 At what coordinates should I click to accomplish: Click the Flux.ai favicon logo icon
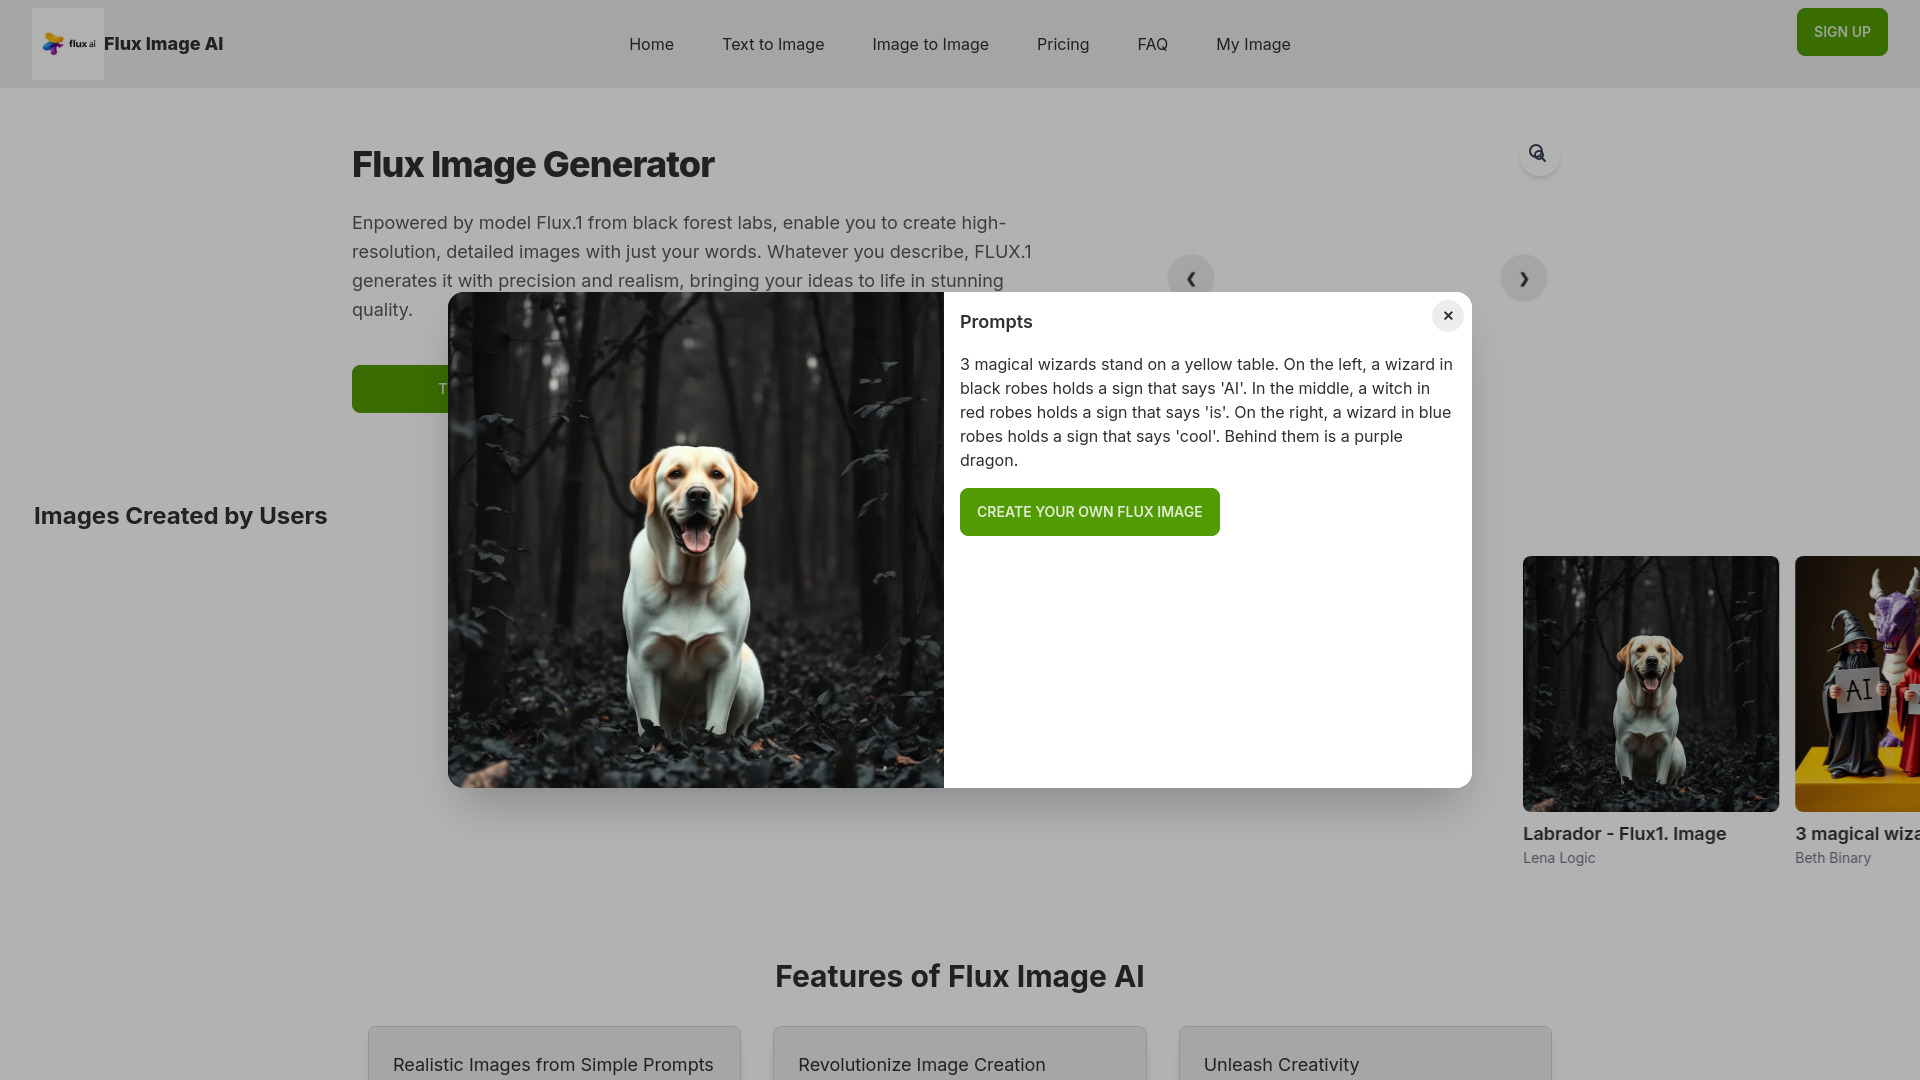point(67,44)
